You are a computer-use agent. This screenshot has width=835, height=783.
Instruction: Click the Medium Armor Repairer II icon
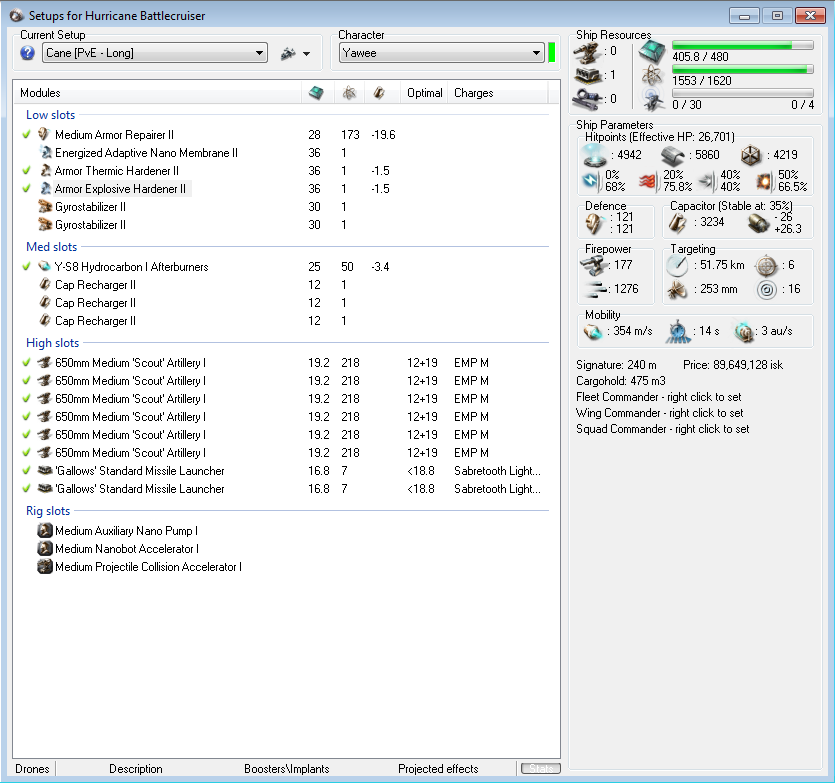coord(45,135)
